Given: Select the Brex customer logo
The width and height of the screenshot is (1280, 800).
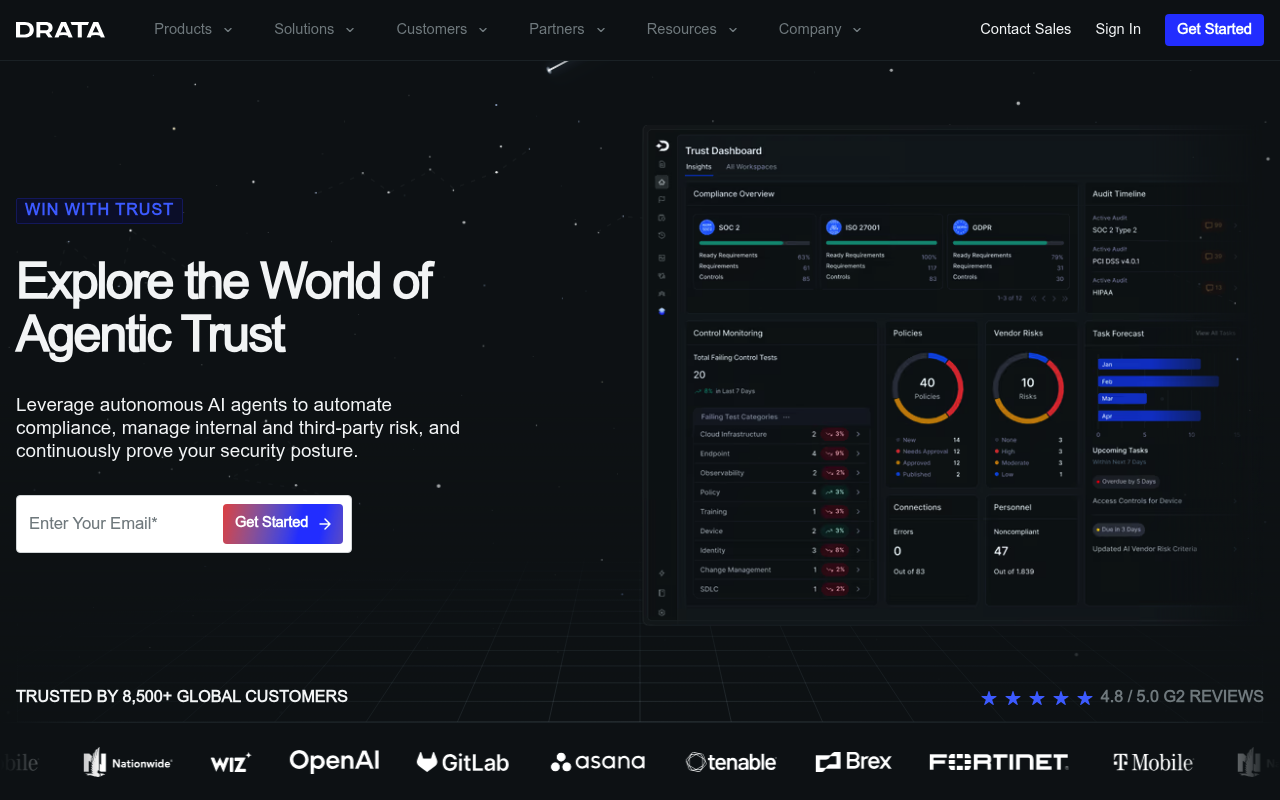Looking at the screenshot, I should (853, 762).
